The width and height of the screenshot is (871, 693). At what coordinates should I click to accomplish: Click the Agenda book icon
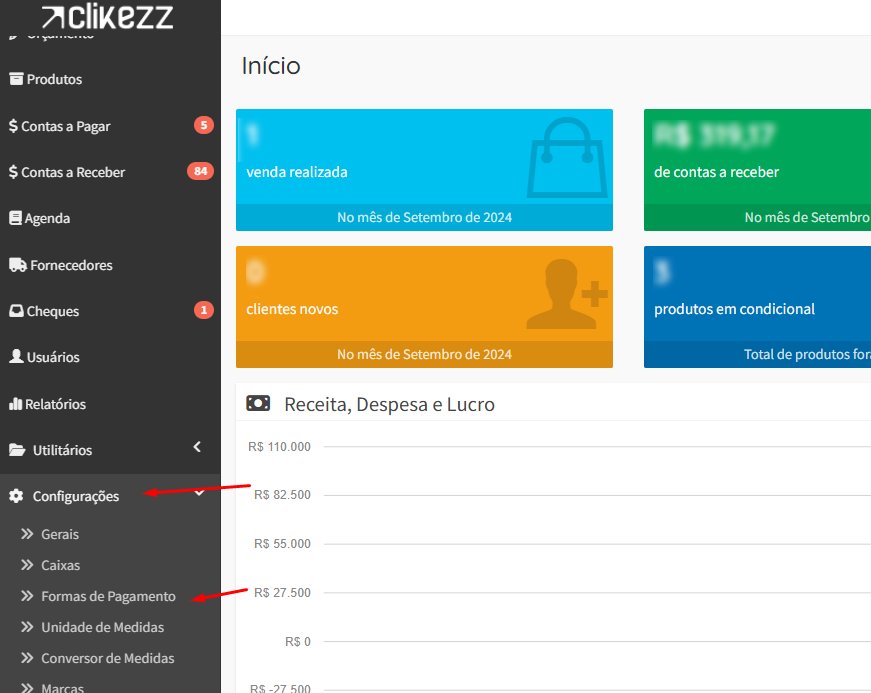click(15, 218)
